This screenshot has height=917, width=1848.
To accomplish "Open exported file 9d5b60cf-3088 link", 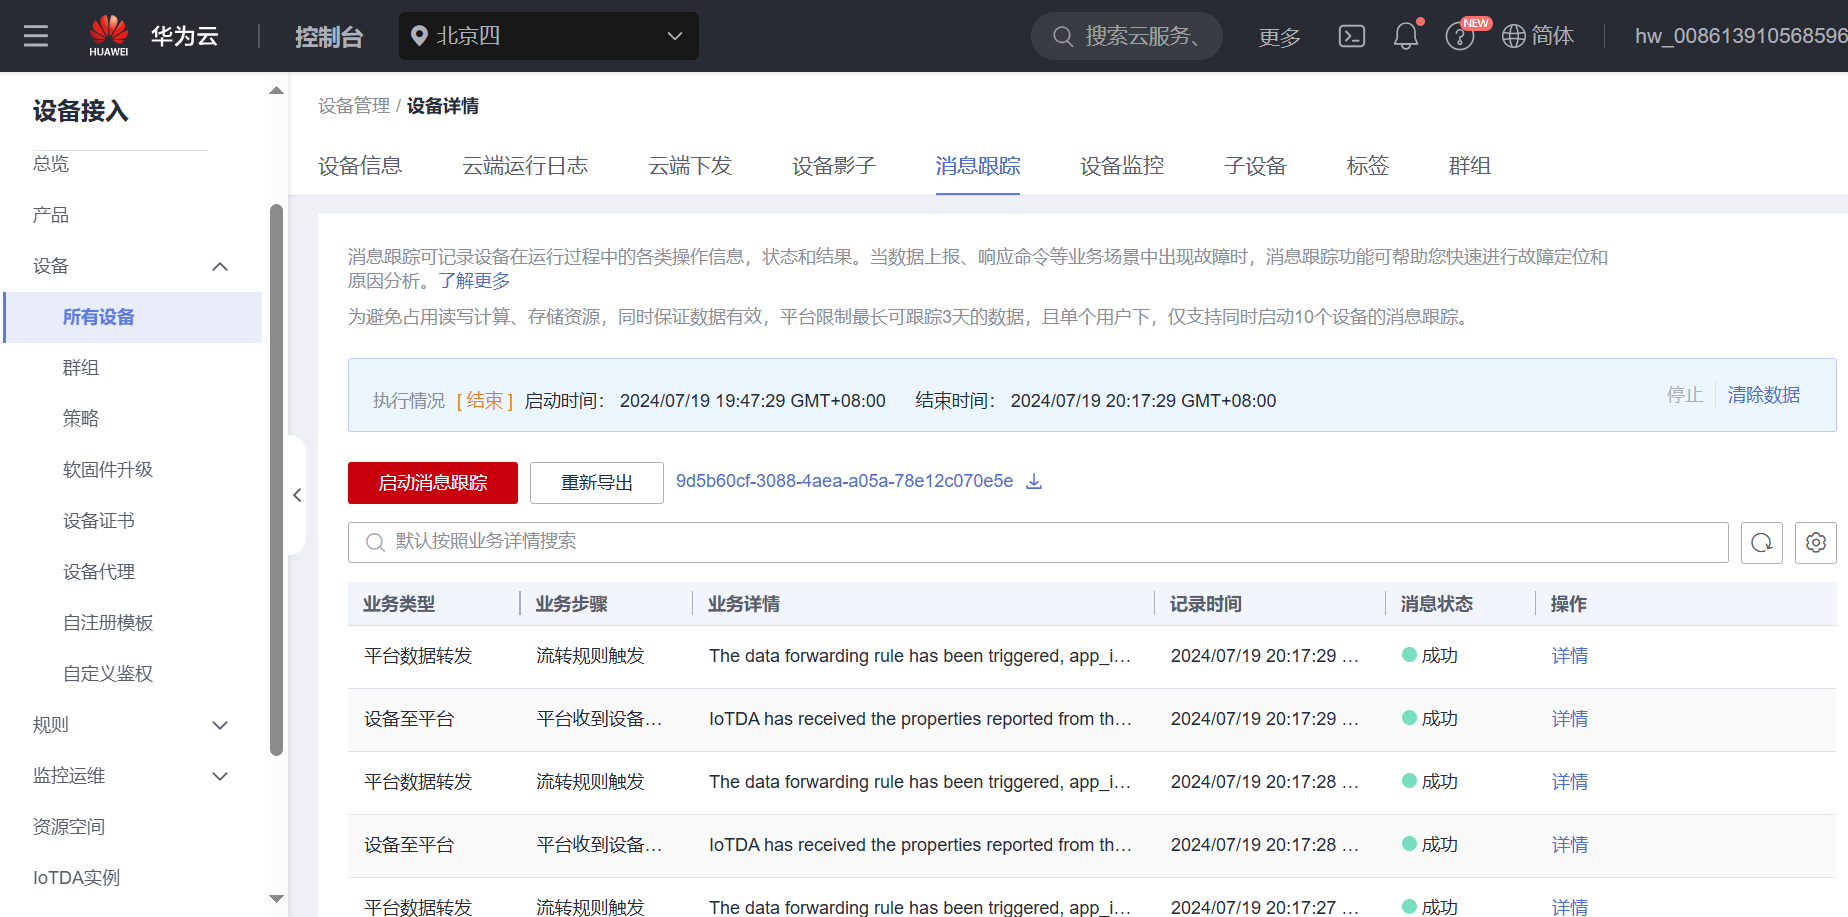I will coord(844,481).
